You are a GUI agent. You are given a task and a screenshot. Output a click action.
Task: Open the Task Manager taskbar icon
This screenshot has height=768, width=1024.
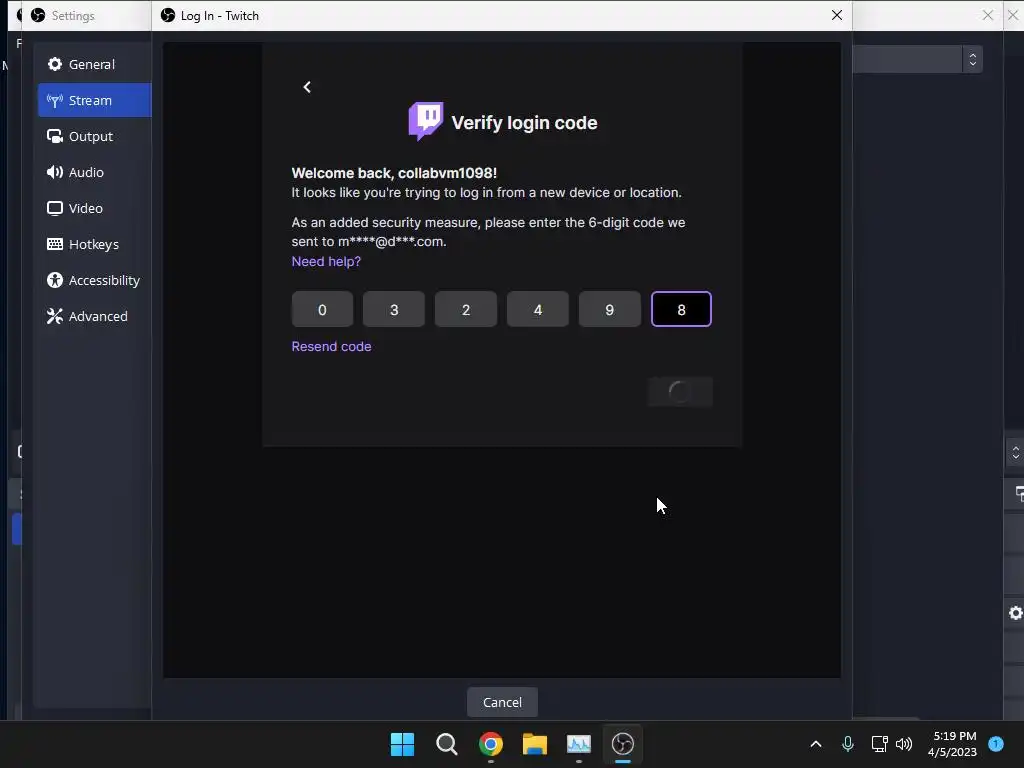[x=579, y=744]
